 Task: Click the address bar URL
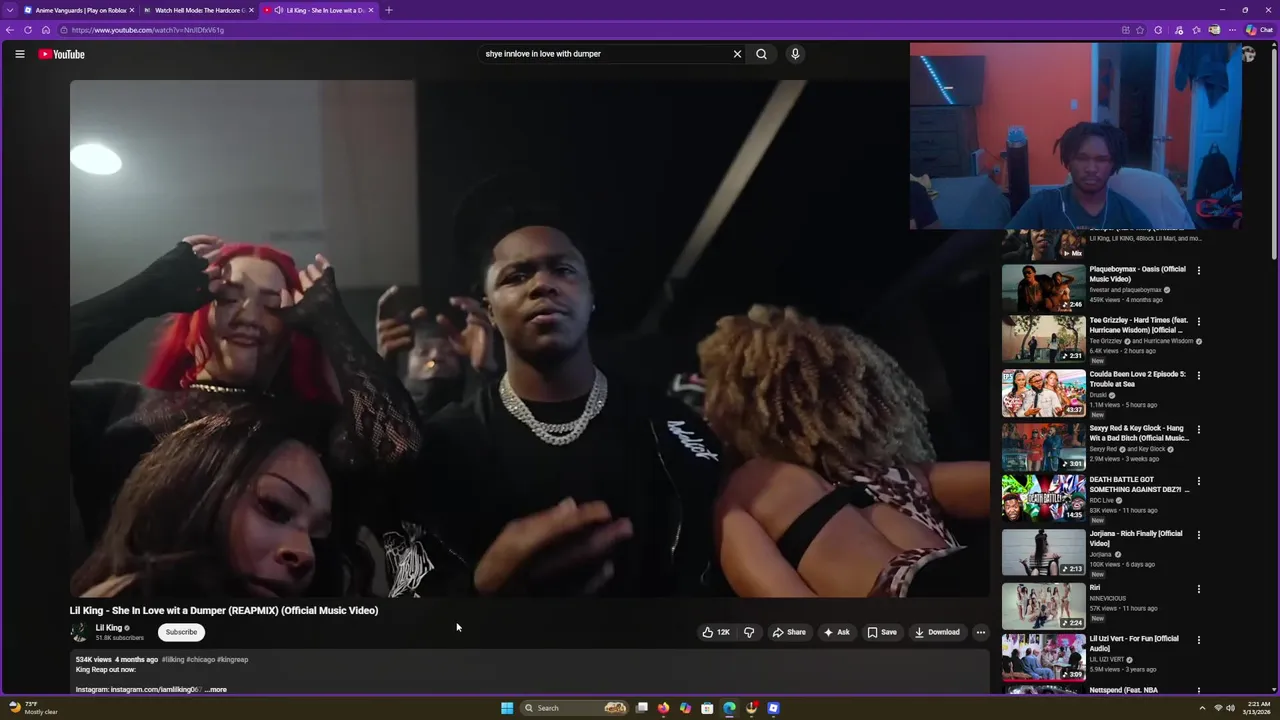pyautogui.click(x=147, y=30)
